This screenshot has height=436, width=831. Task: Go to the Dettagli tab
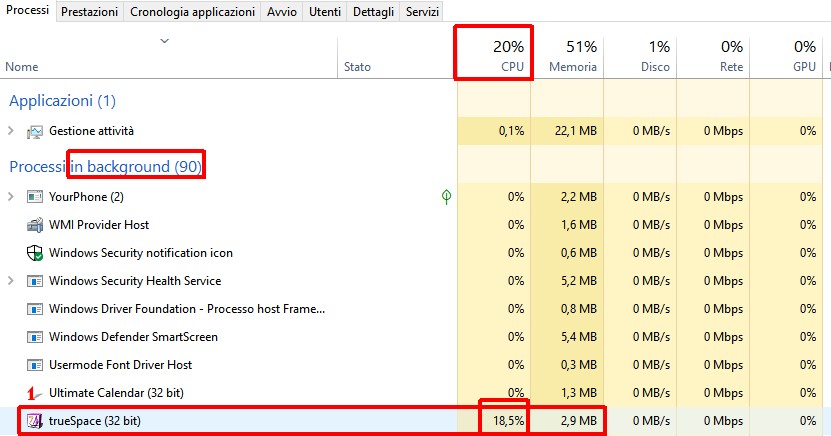click(373, 12)
